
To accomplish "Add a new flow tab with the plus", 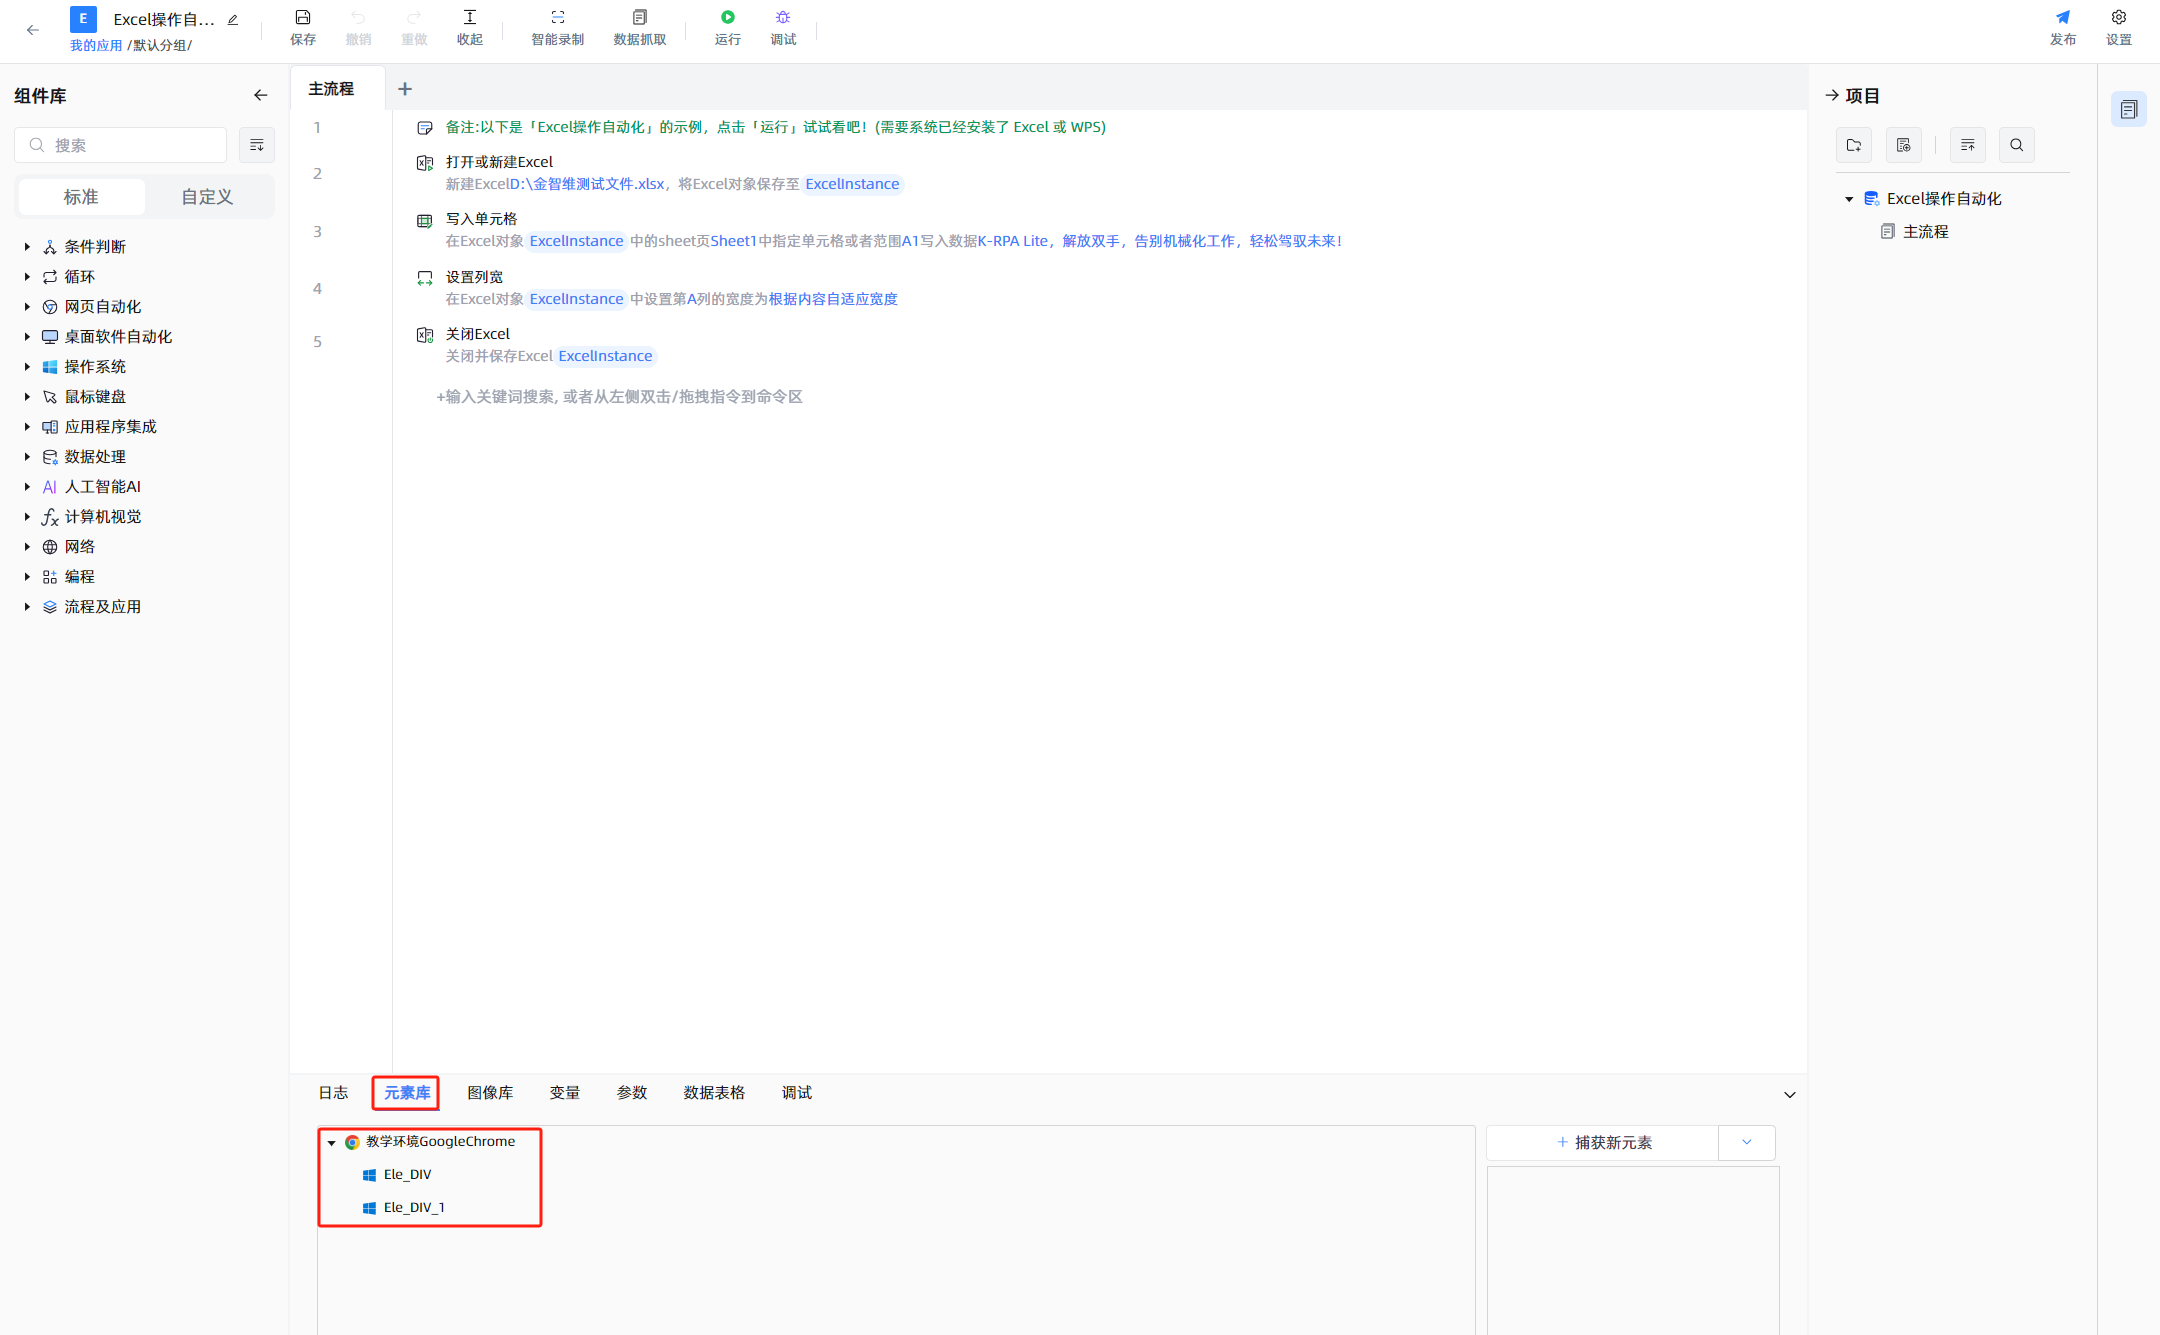I will coord(405,89).
